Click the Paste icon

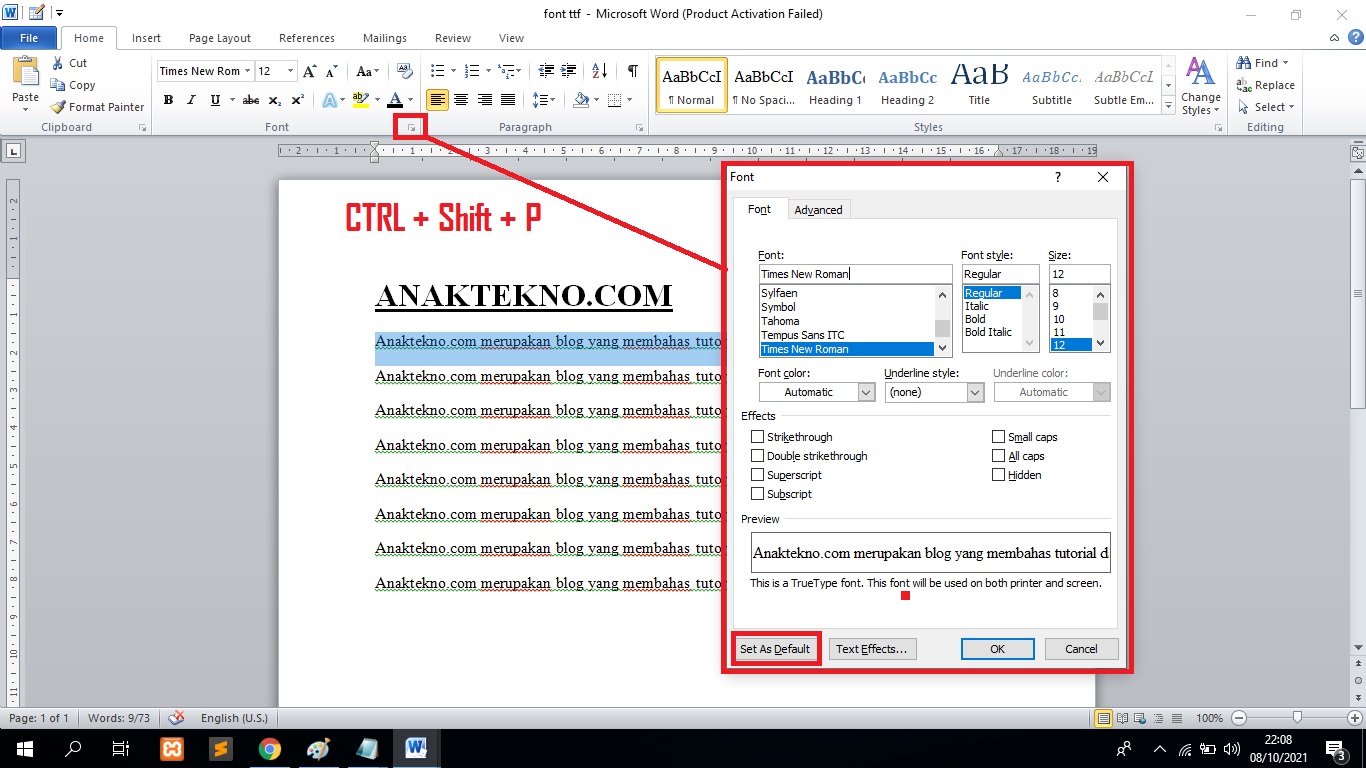click(25, 72)
